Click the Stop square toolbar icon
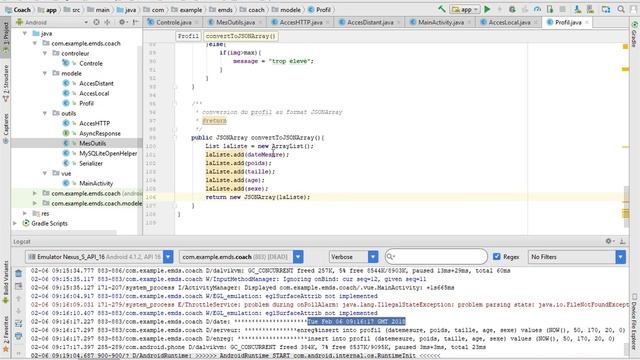 pos(562,9)
